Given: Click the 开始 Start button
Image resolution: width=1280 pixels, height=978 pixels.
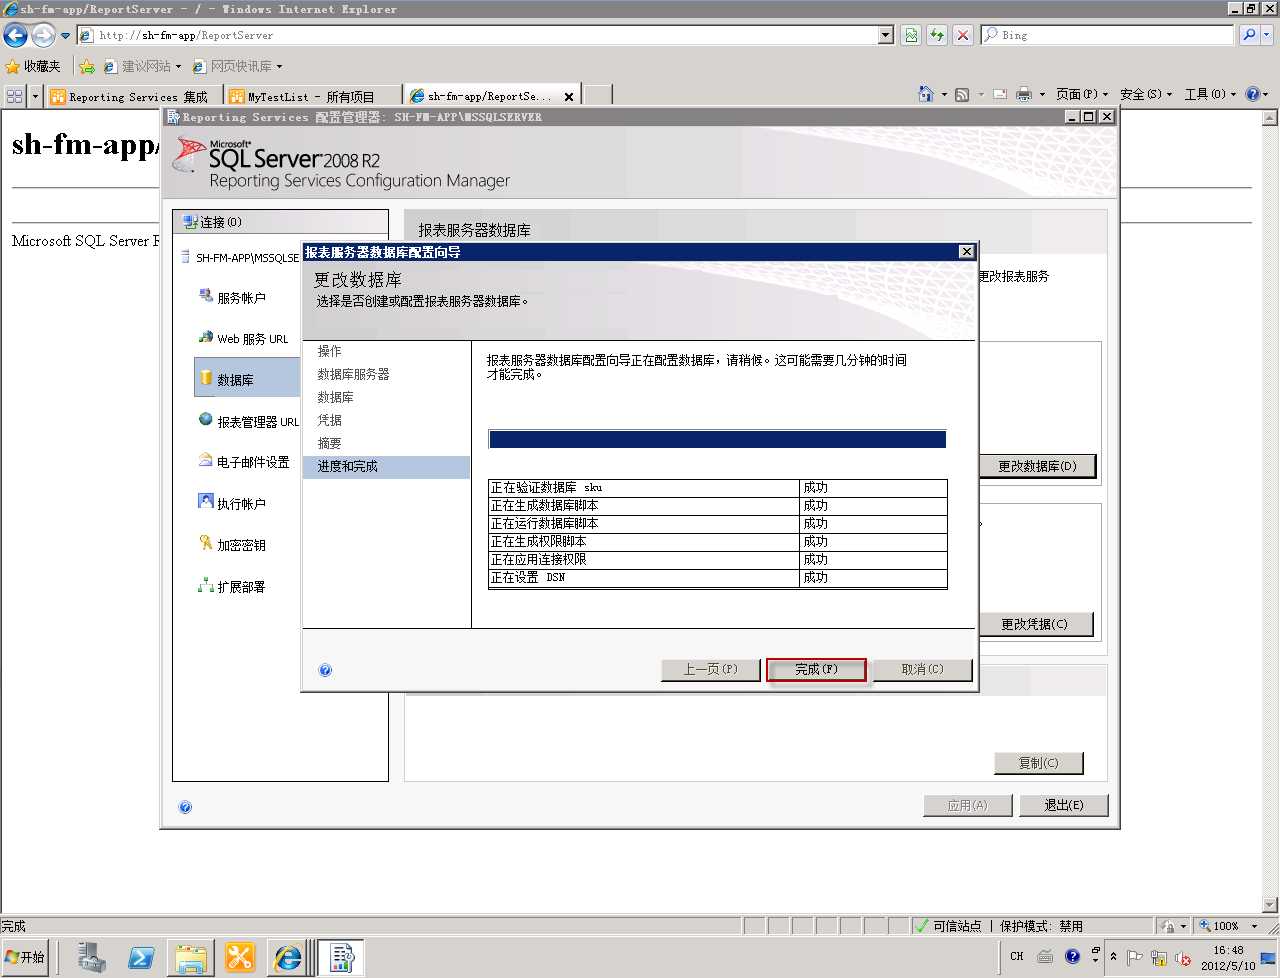Looking at the screenshot, I should [26, 957].
